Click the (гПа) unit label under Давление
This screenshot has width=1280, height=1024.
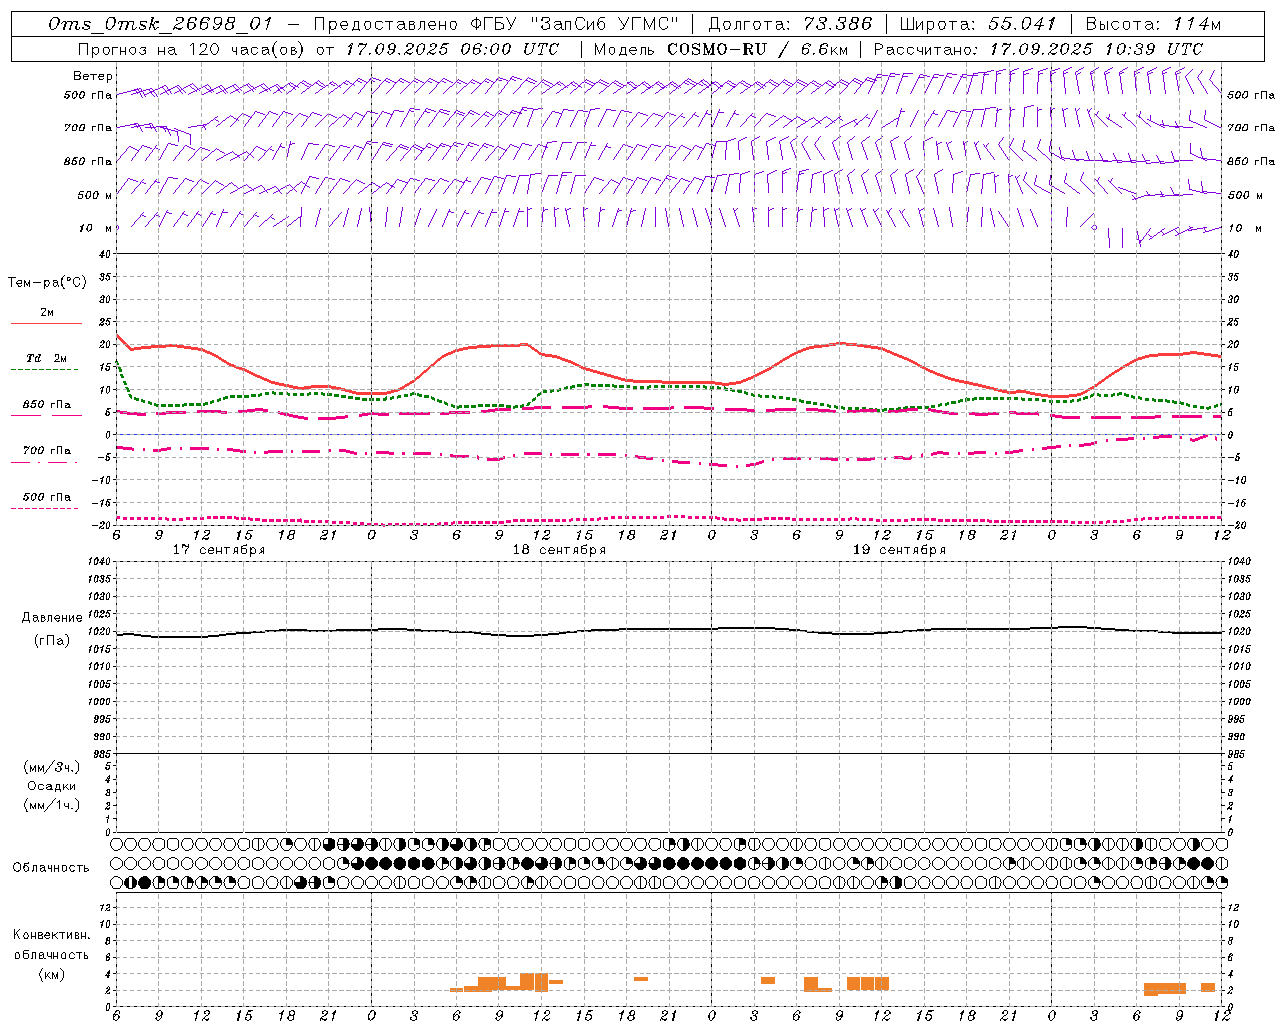pyautogui.click(x=52, y=640)
